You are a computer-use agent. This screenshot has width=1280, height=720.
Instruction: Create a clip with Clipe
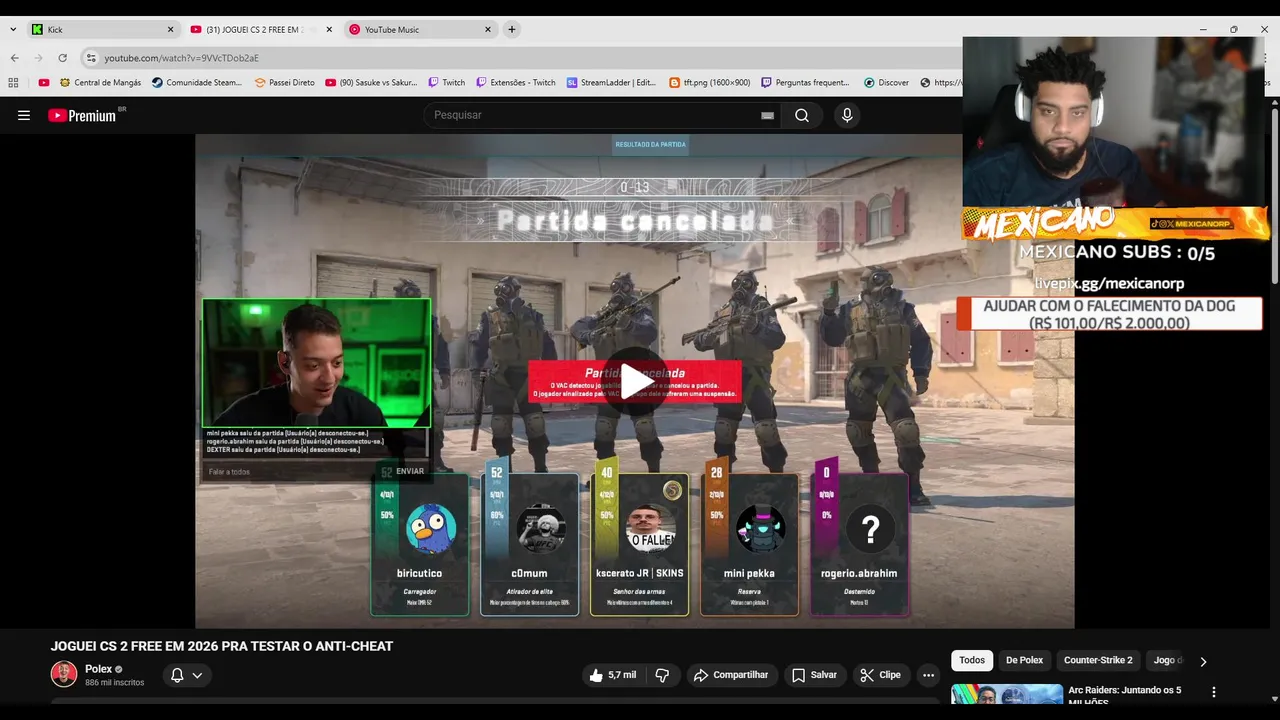pos(880,675)
